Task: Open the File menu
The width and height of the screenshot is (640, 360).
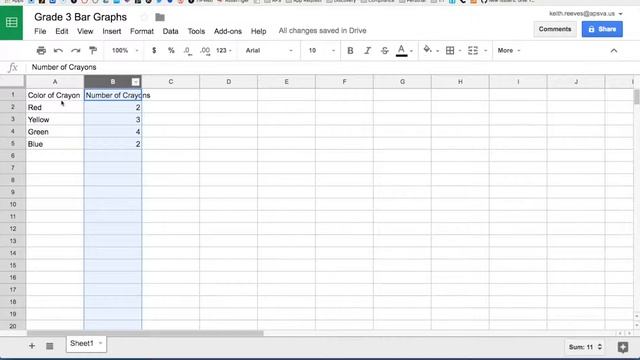Action: point(40,31)
